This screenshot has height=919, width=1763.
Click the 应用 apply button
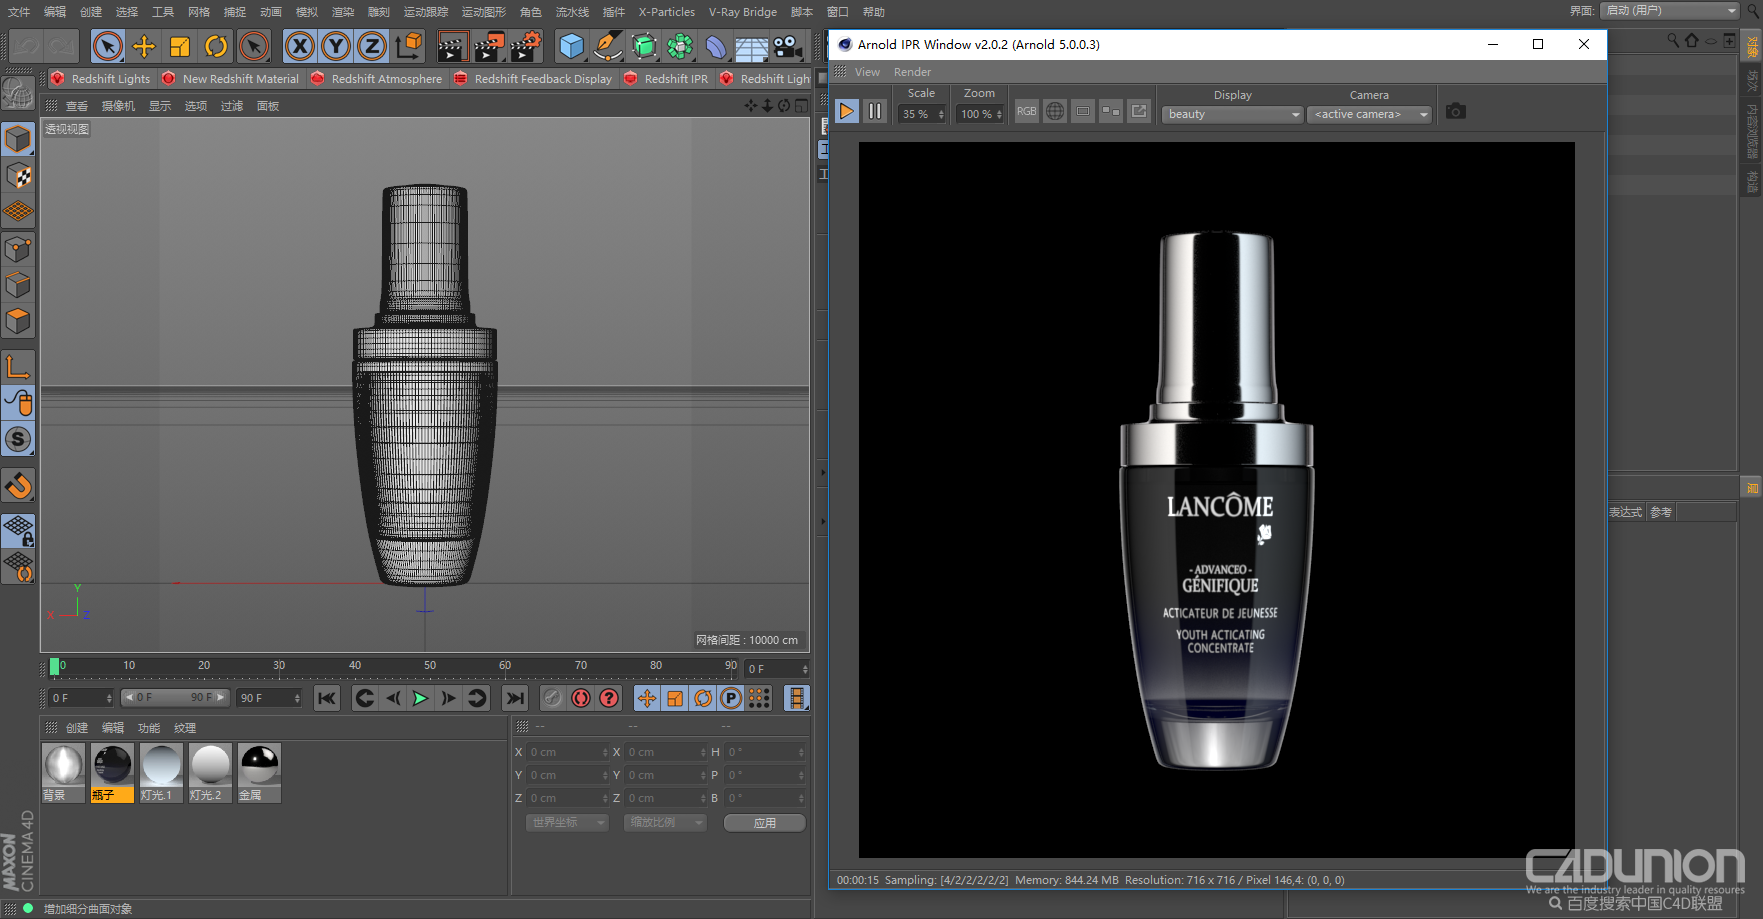pyautogui.click(x=765, y=823)
